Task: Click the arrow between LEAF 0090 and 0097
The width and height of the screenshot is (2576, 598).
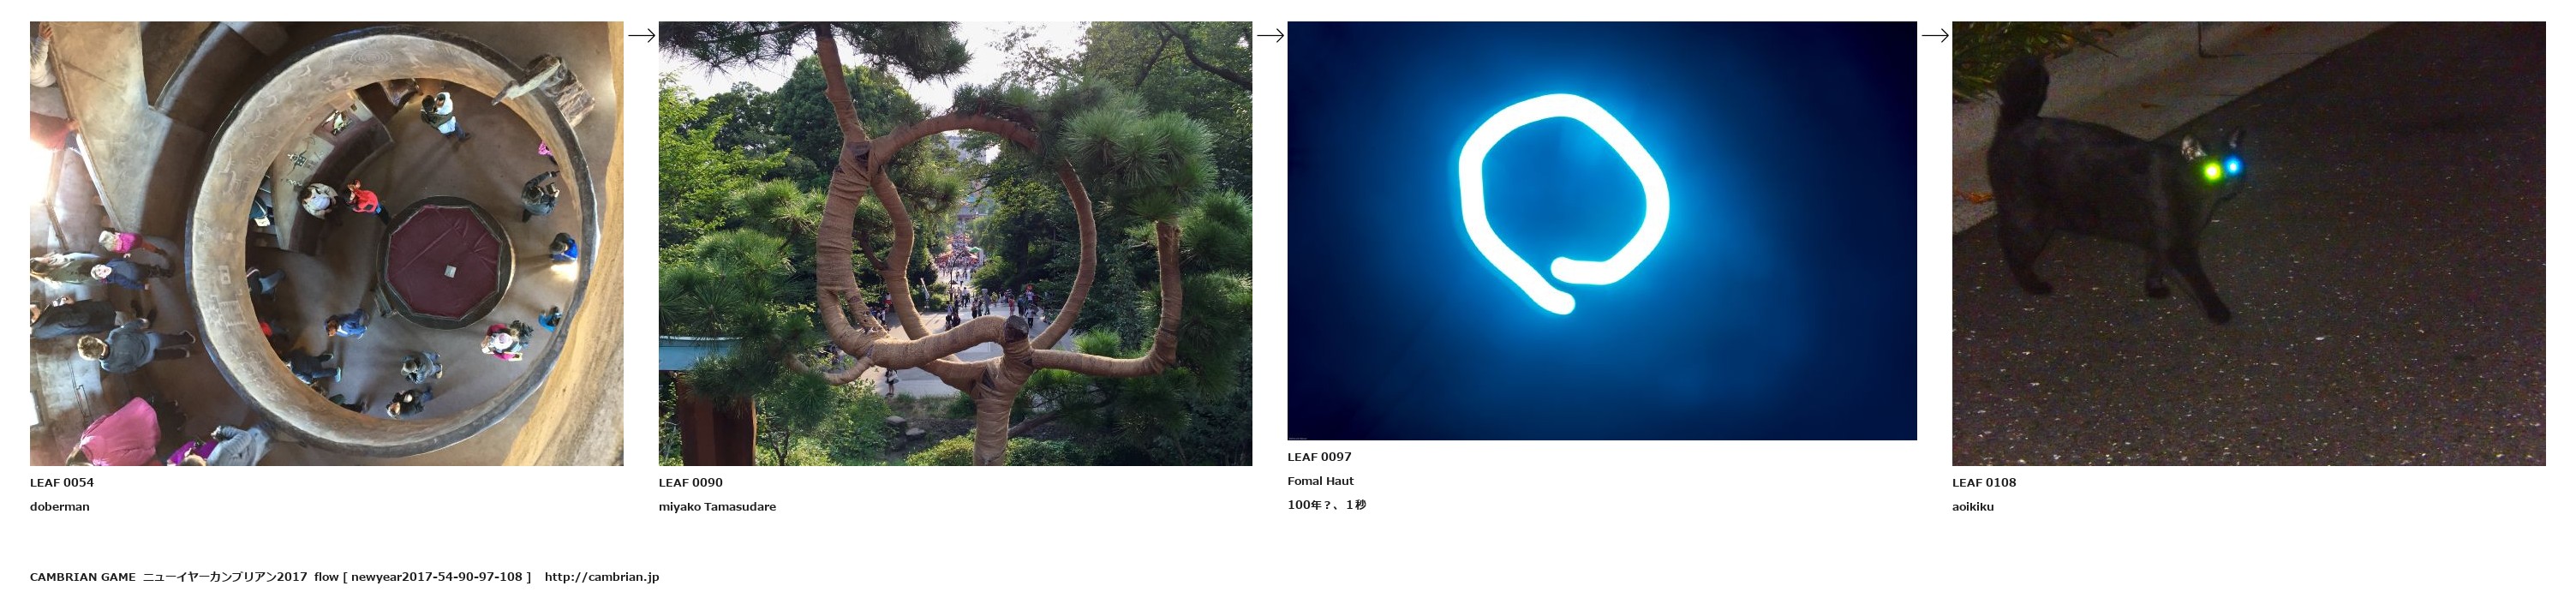Action: pos(1270,35)
